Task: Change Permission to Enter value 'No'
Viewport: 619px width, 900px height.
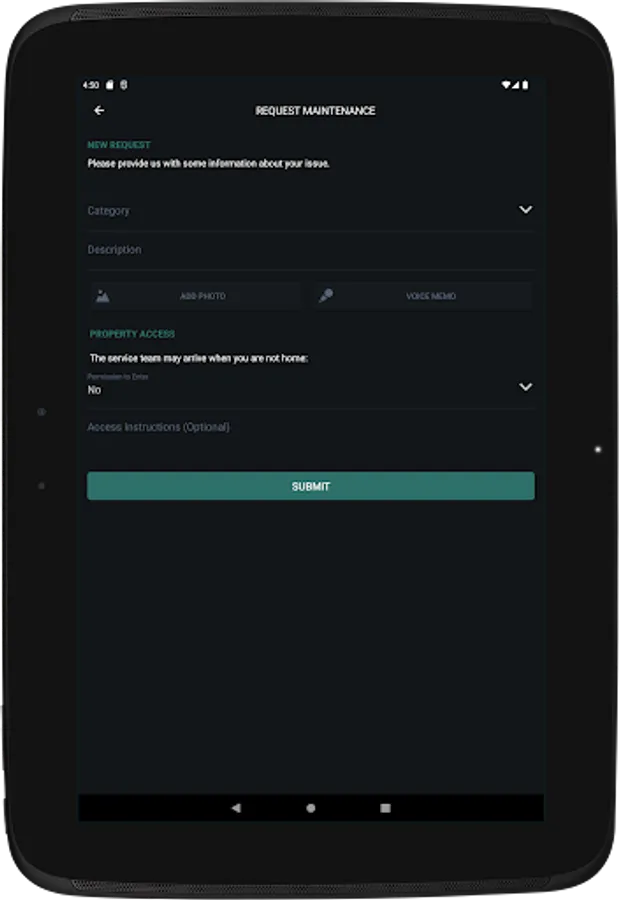Action: tap(95, 390)
